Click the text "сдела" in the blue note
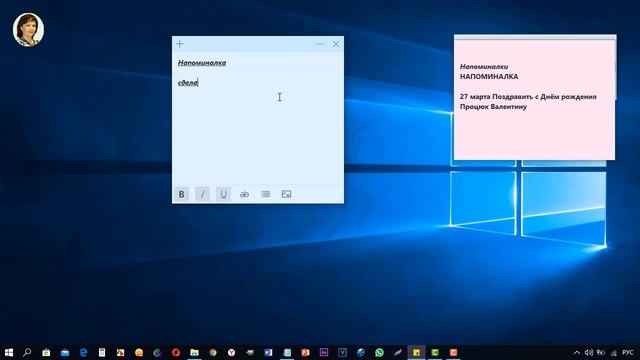640x360 pixels. pyautogui.click(x=188, y=82)
